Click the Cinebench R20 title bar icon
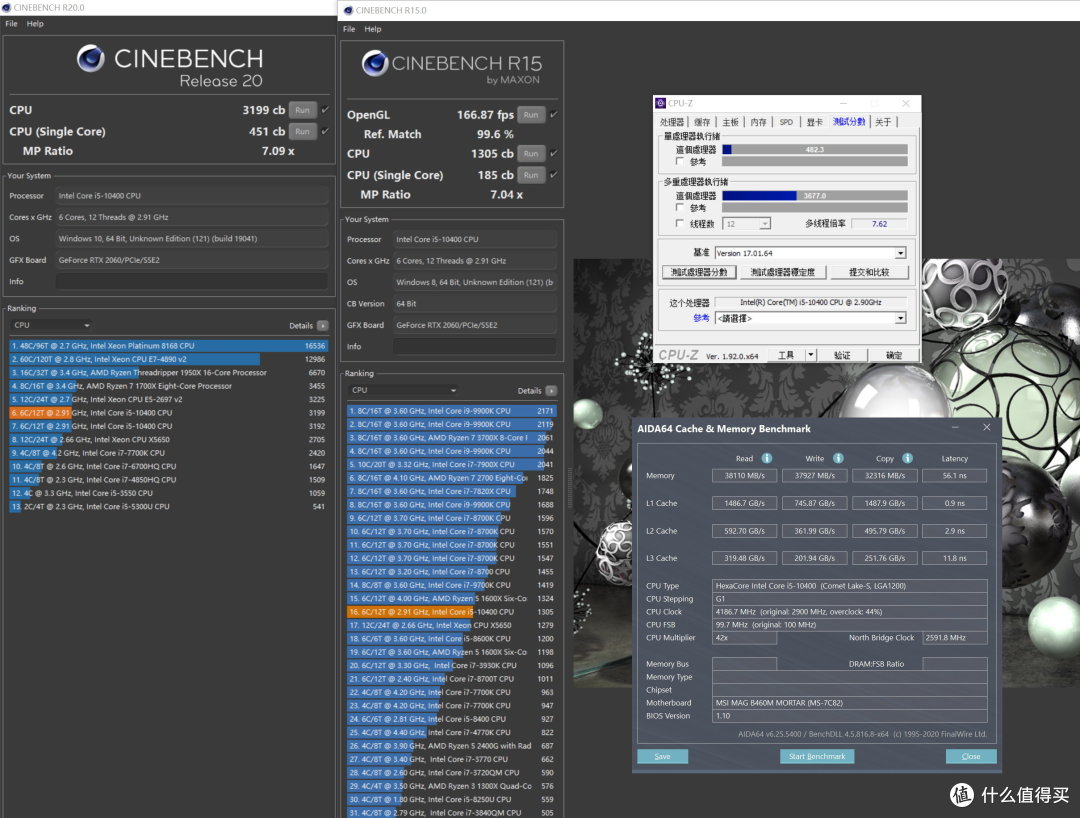Image resolution: width=1080 pixels, height=818 pixels. [6, 8]
